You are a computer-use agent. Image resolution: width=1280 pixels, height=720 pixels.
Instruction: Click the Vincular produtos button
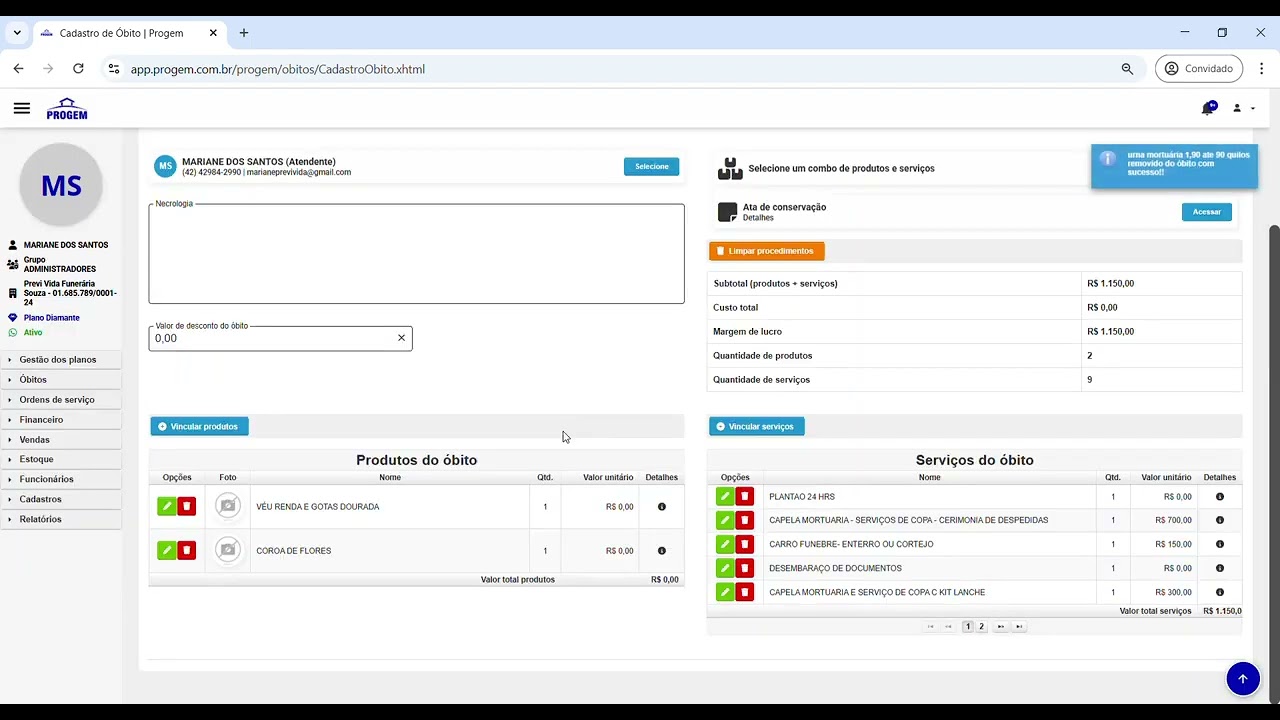pyautogui.click(x=199, y=427)
